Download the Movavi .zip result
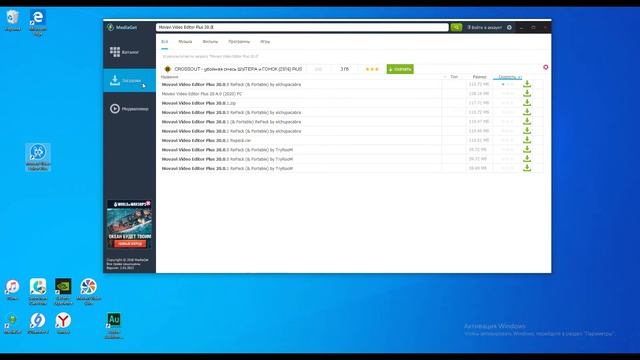Viewport: 640px width, 360px height. (527, 103)
